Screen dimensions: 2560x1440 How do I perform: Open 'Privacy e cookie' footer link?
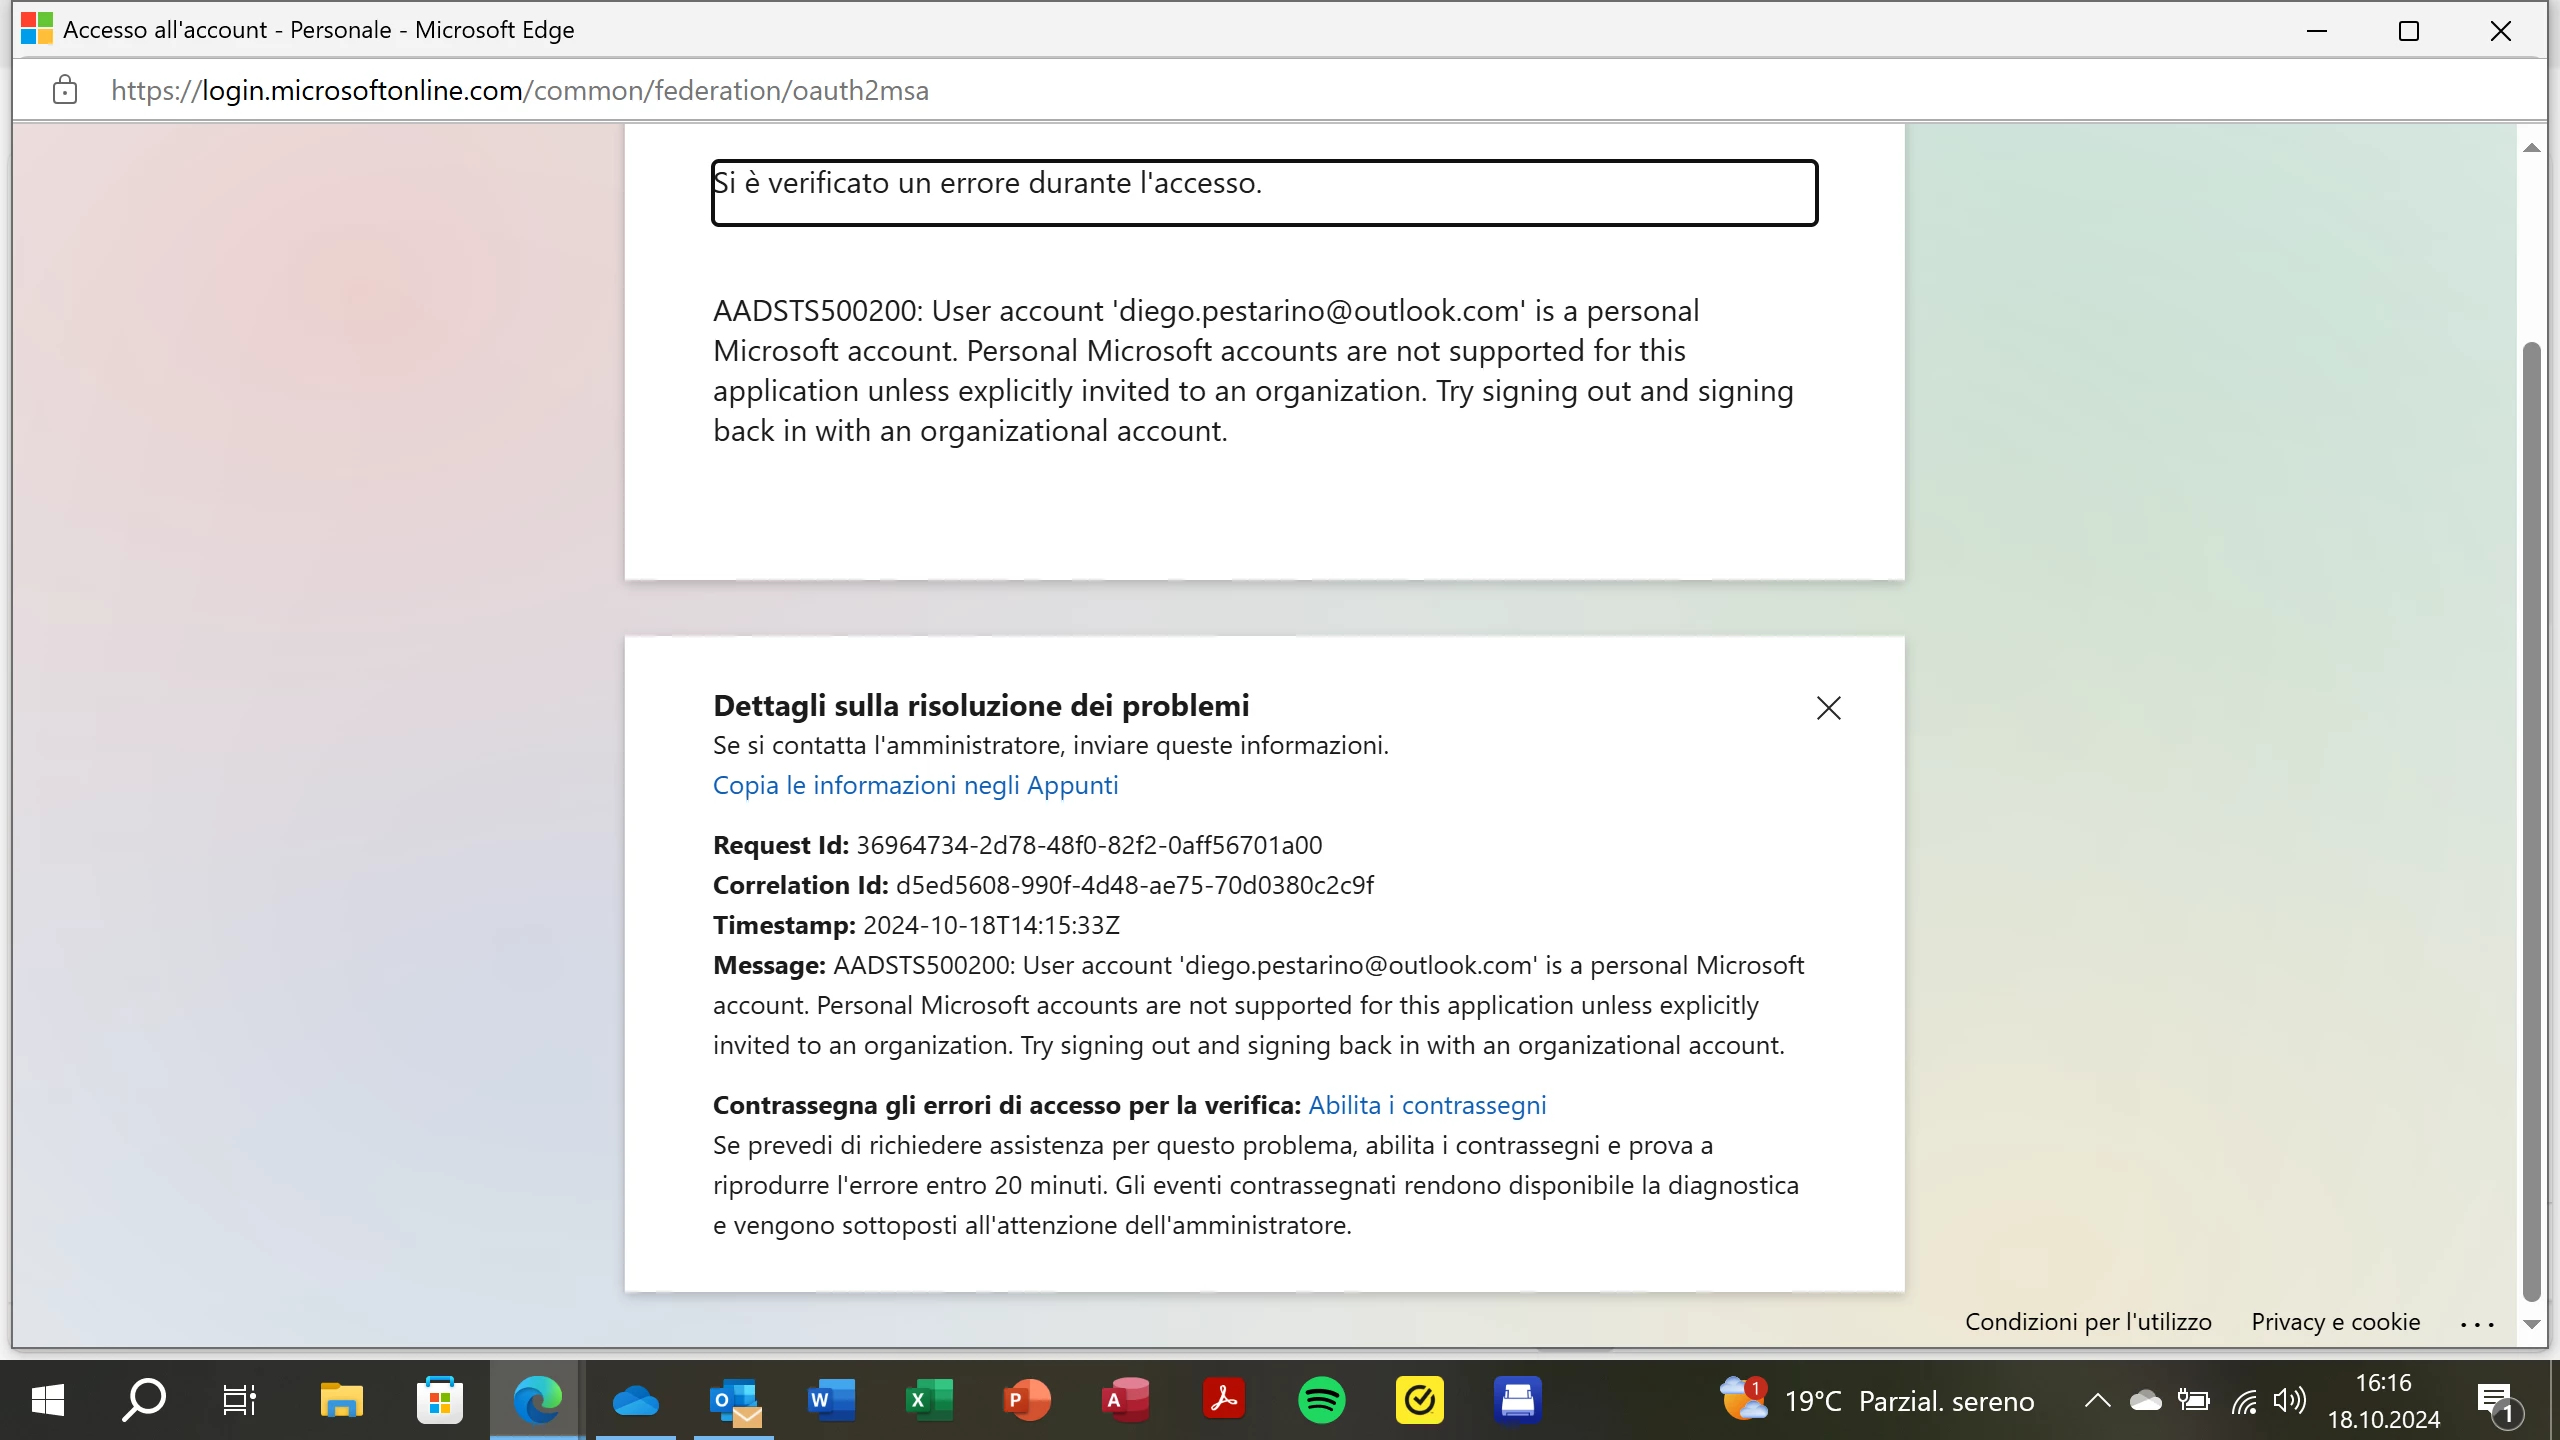coord(2335,1322)
